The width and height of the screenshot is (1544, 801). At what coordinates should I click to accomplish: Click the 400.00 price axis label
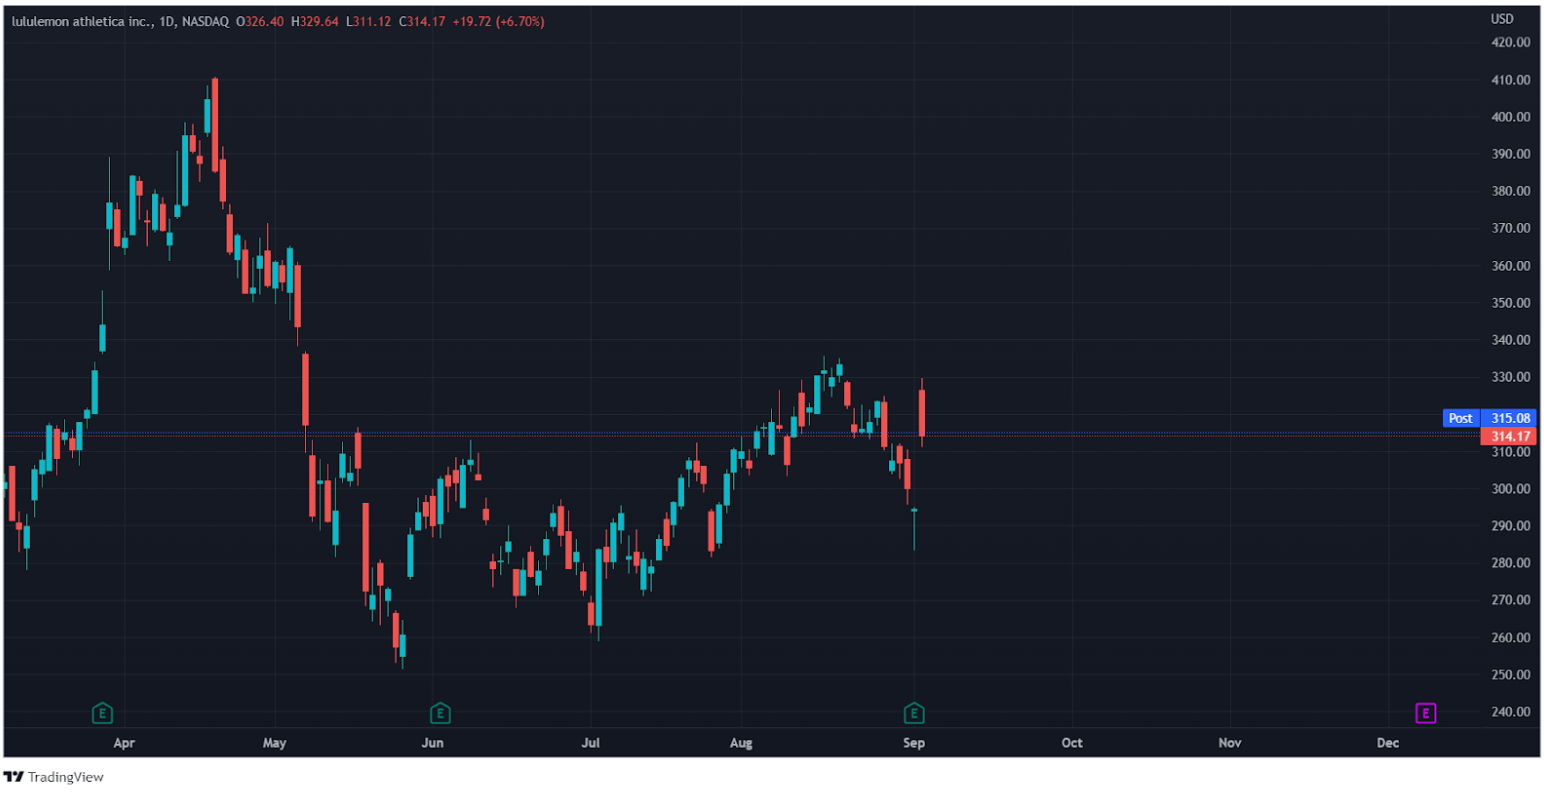(1510, 117)
